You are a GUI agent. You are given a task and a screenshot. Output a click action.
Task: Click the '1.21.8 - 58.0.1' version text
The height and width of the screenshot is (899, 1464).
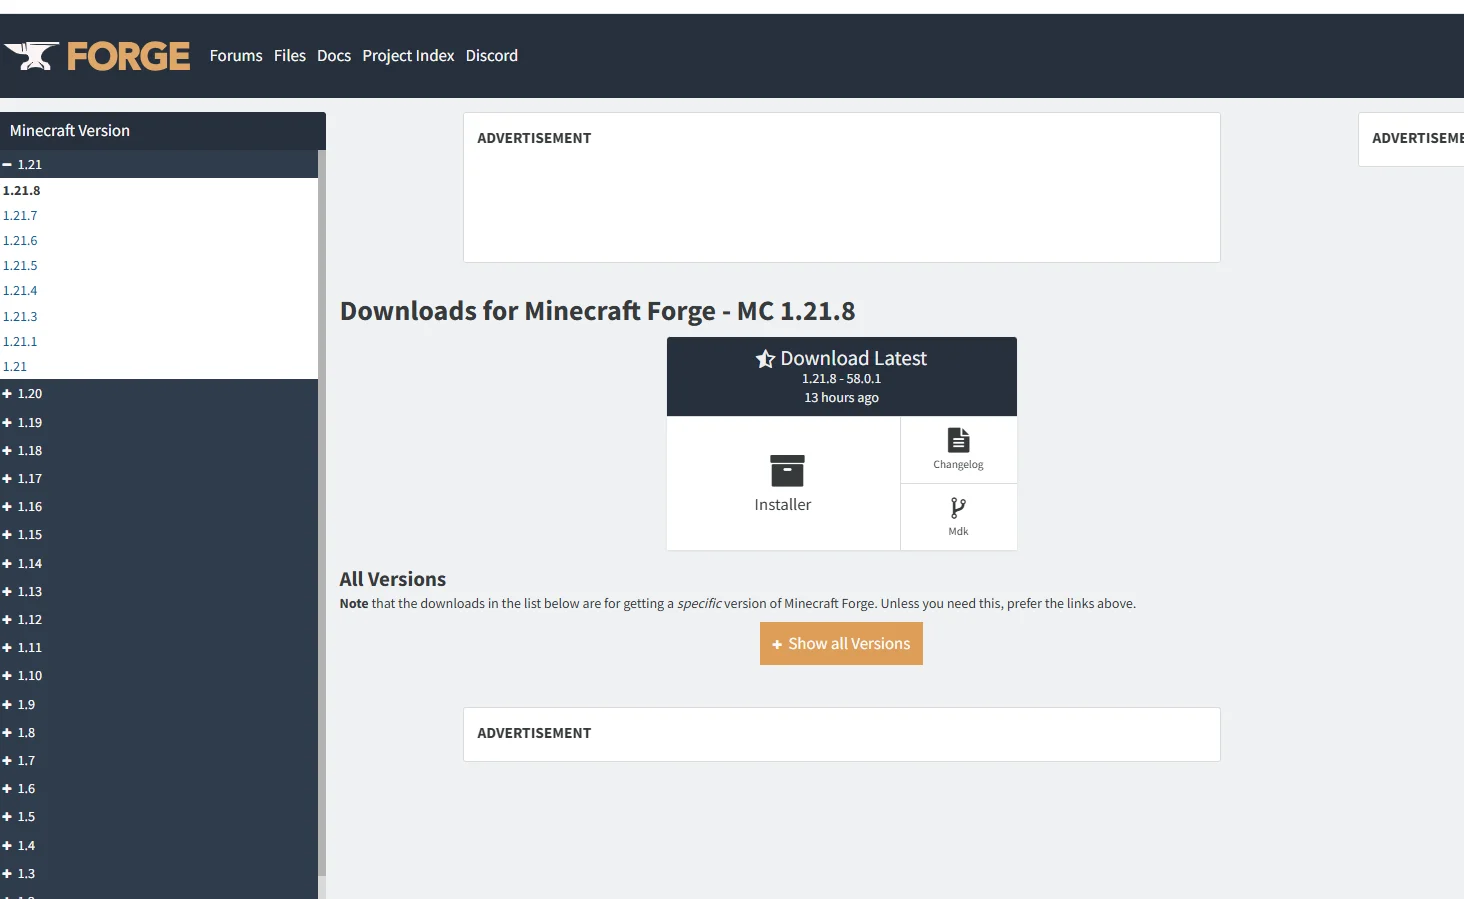click(841, 379)
